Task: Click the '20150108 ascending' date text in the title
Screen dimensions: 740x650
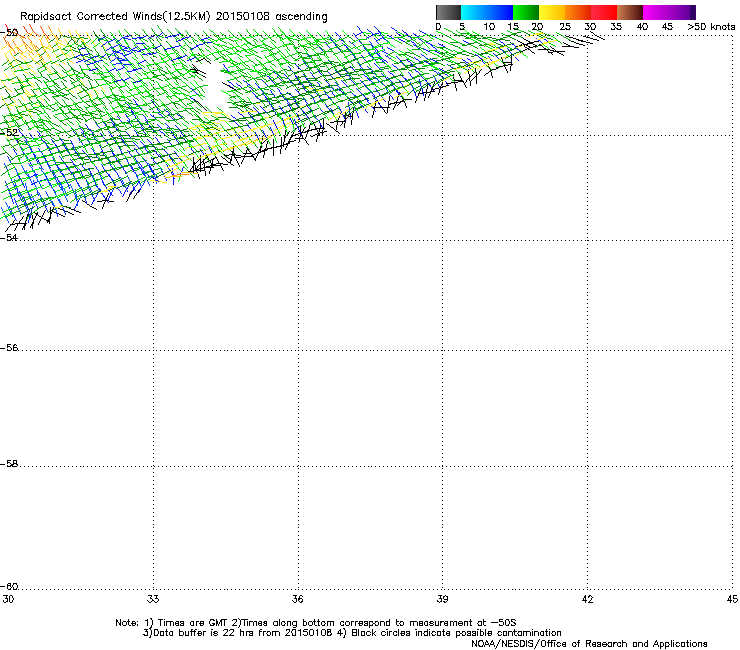Action: 271,17
